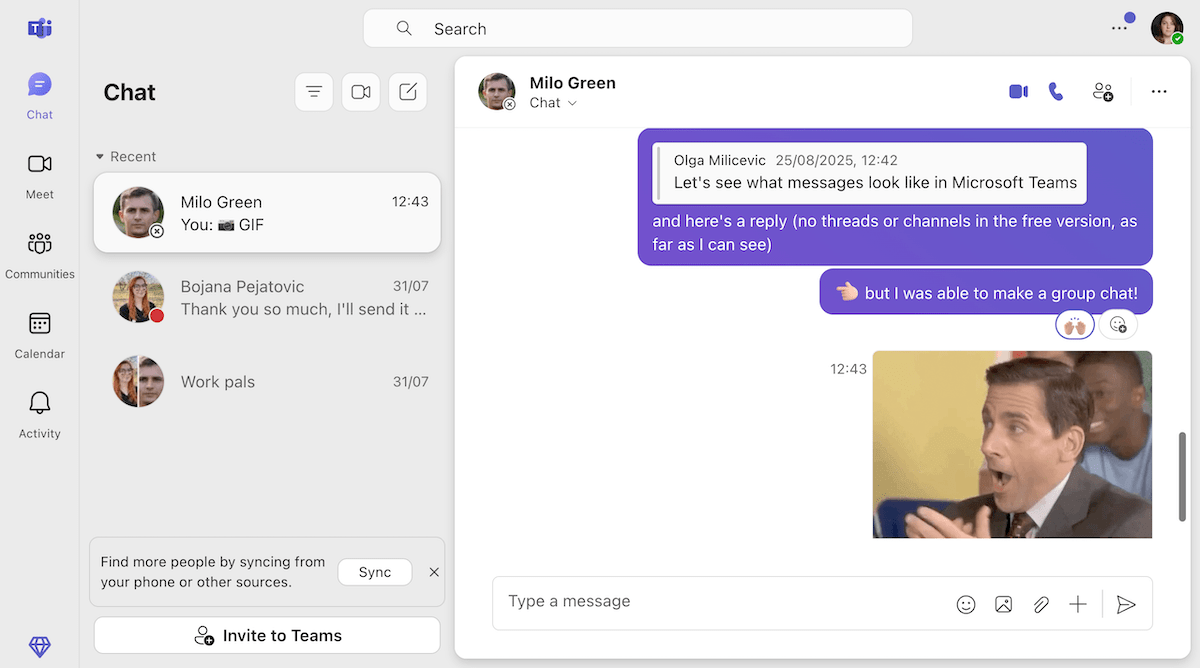The image size is (1200, 668).
Task: Collapse the Recent chats section
Action: [126, 157]
